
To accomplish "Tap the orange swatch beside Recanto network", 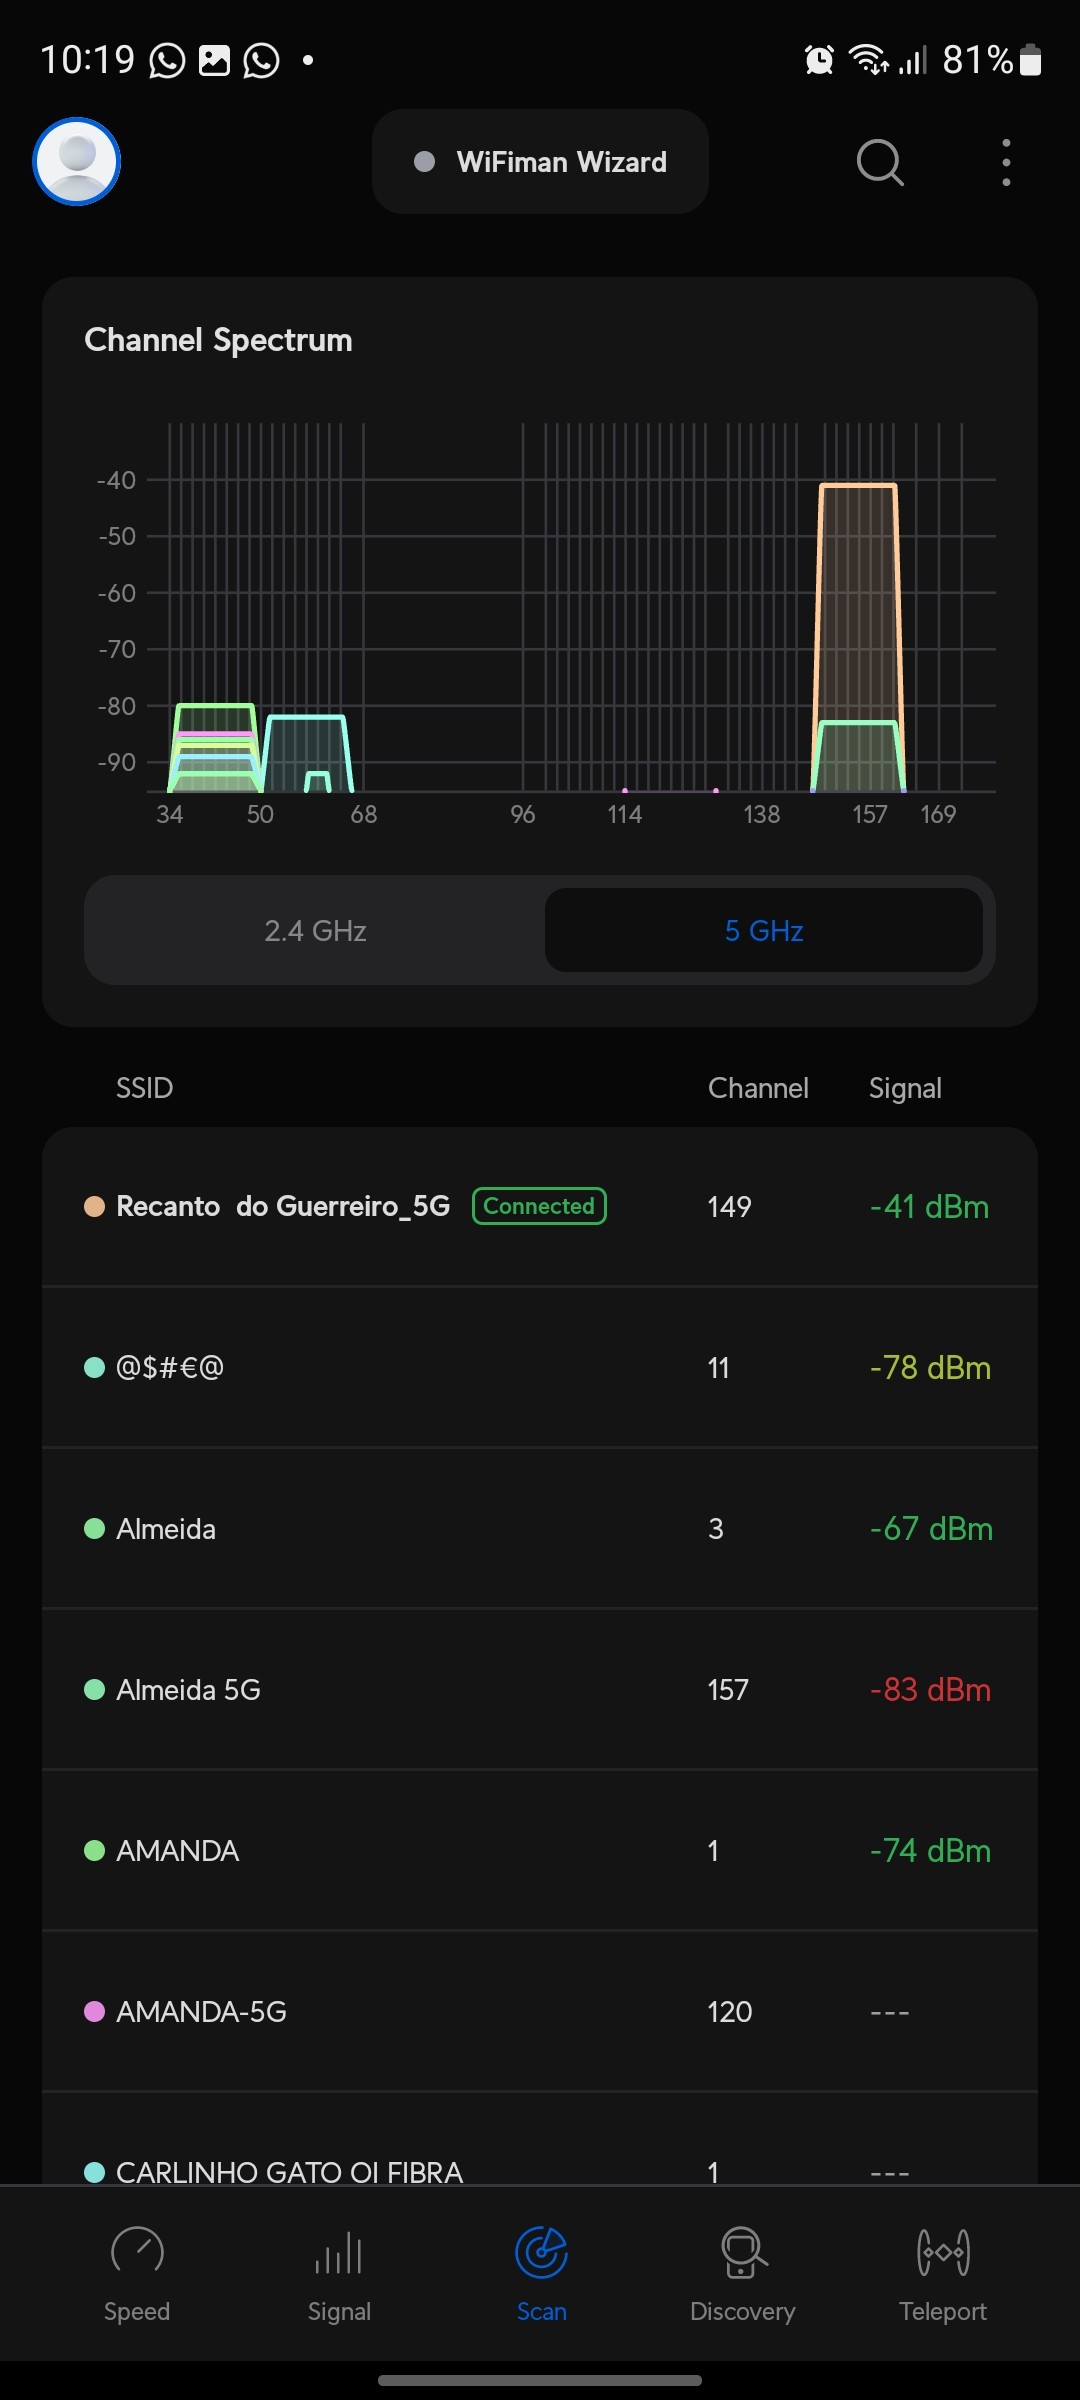I will coord(95,1206).
